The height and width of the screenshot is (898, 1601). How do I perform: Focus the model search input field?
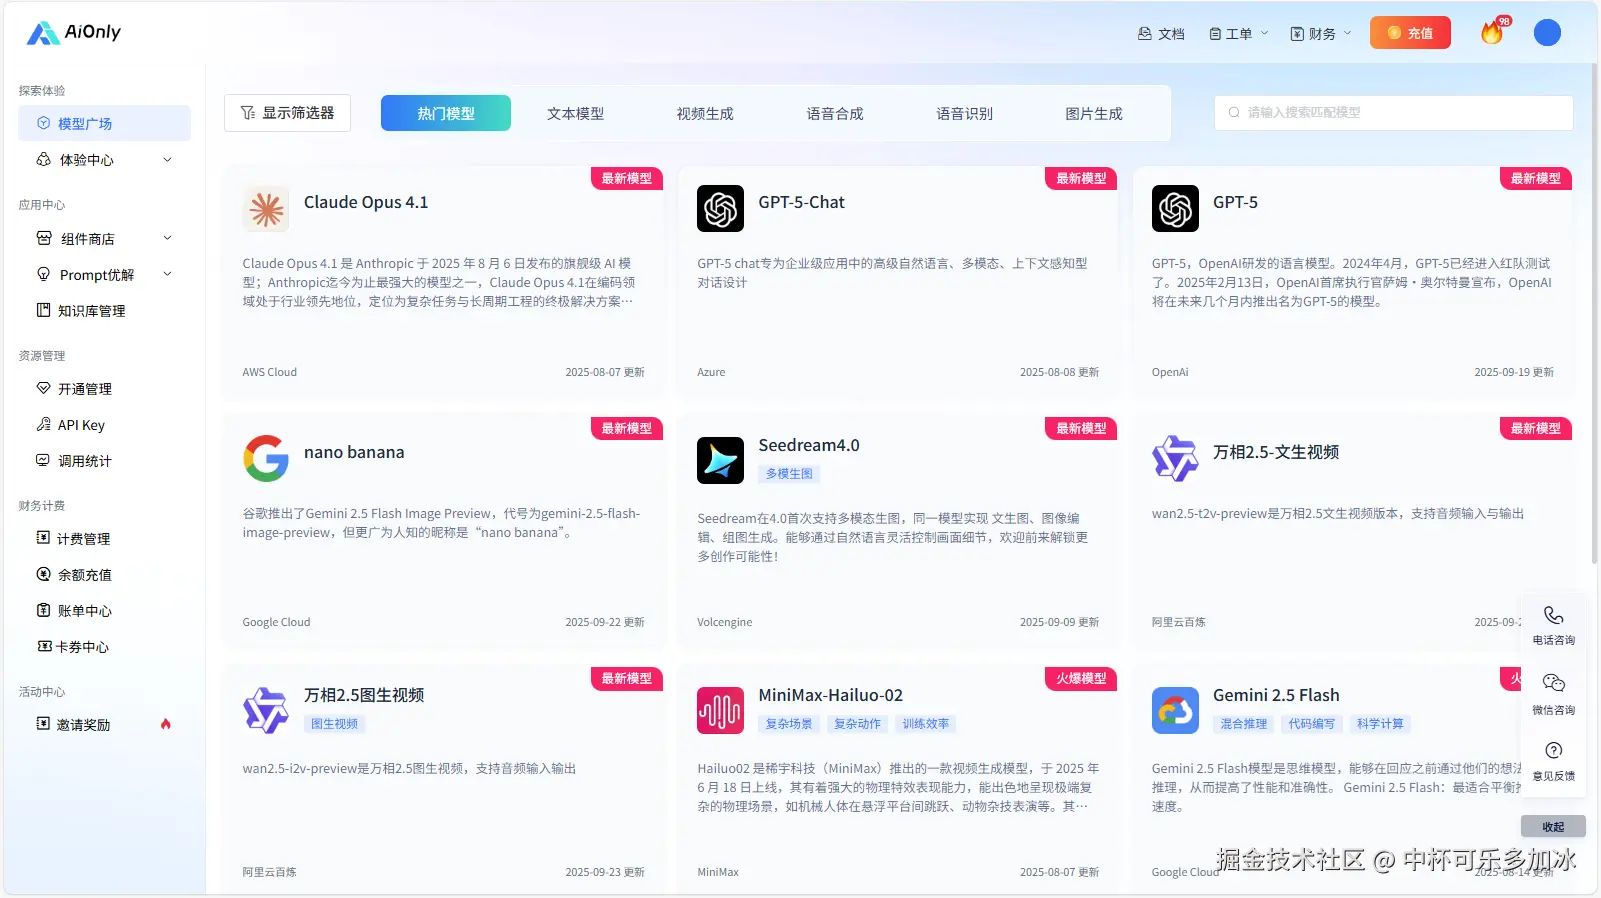click(x=1394, y=113)
